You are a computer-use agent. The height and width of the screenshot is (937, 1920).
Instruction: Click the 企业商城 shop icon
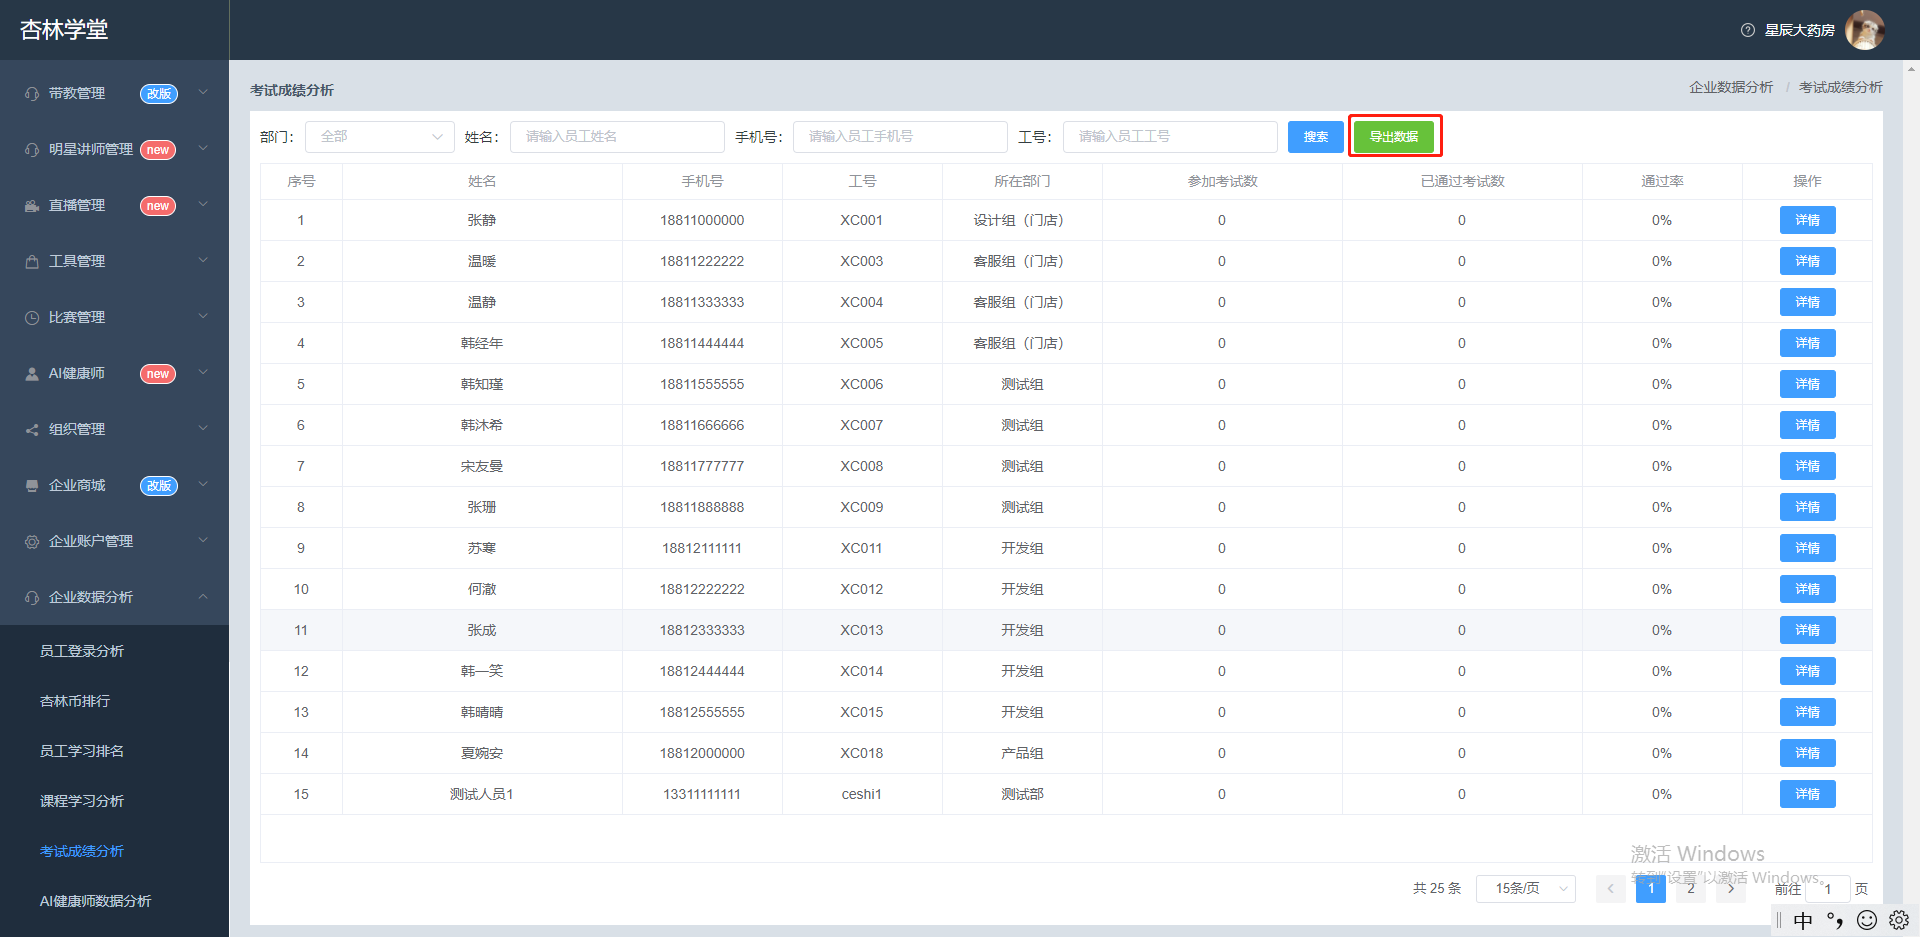[32, 485]
